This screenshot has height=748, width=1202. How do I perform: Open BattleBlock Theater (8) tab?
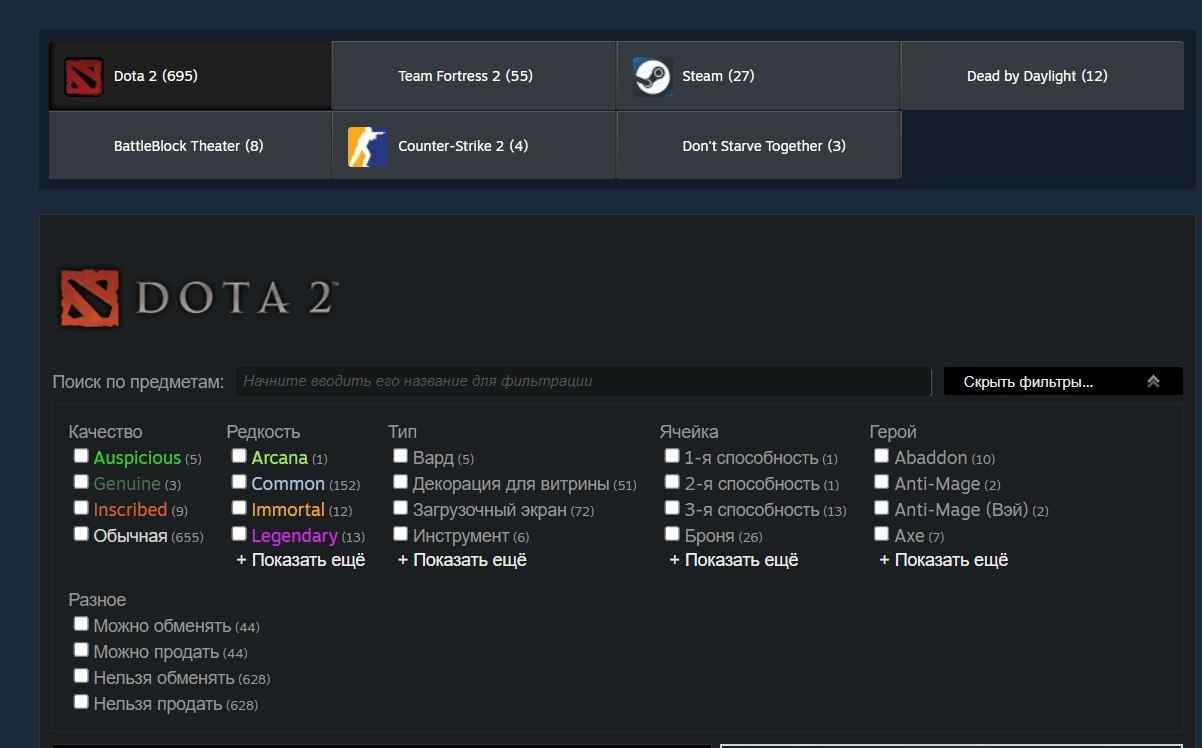[190, 146]
